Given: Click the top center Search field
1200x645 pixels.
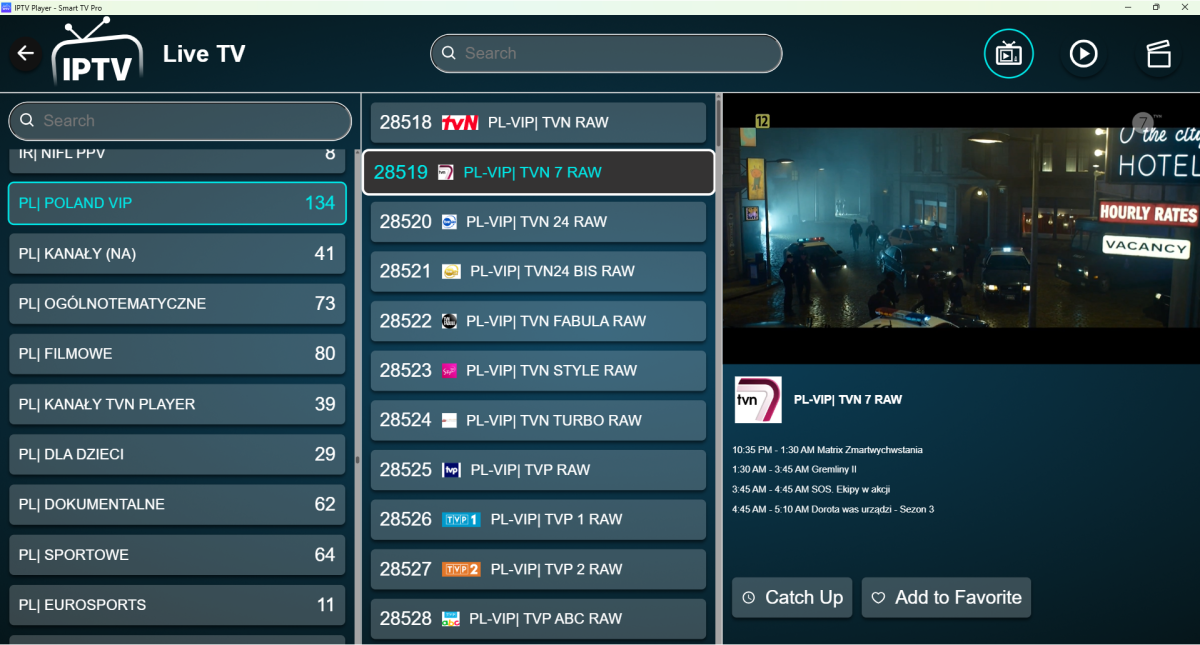Looking at the screenshot, I should [606, 53].
